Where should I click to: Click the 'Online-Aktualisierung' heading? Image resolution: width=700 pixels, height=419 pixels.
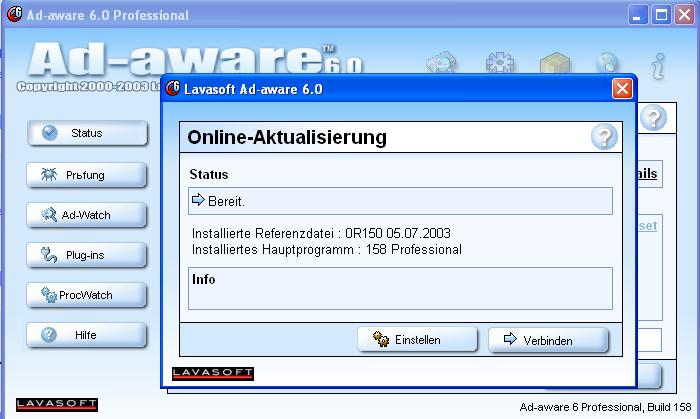287,137
